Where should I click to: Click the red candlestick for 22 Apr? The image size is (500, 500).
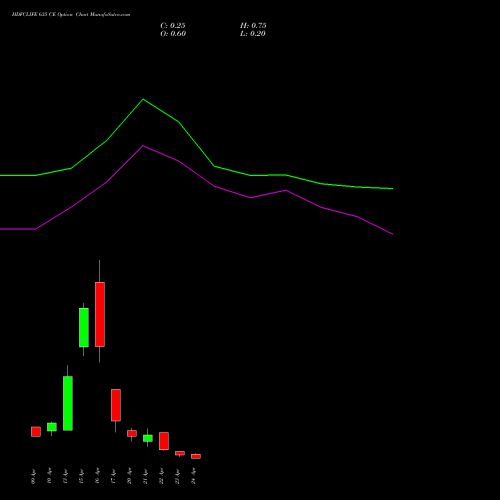point(164,441)
